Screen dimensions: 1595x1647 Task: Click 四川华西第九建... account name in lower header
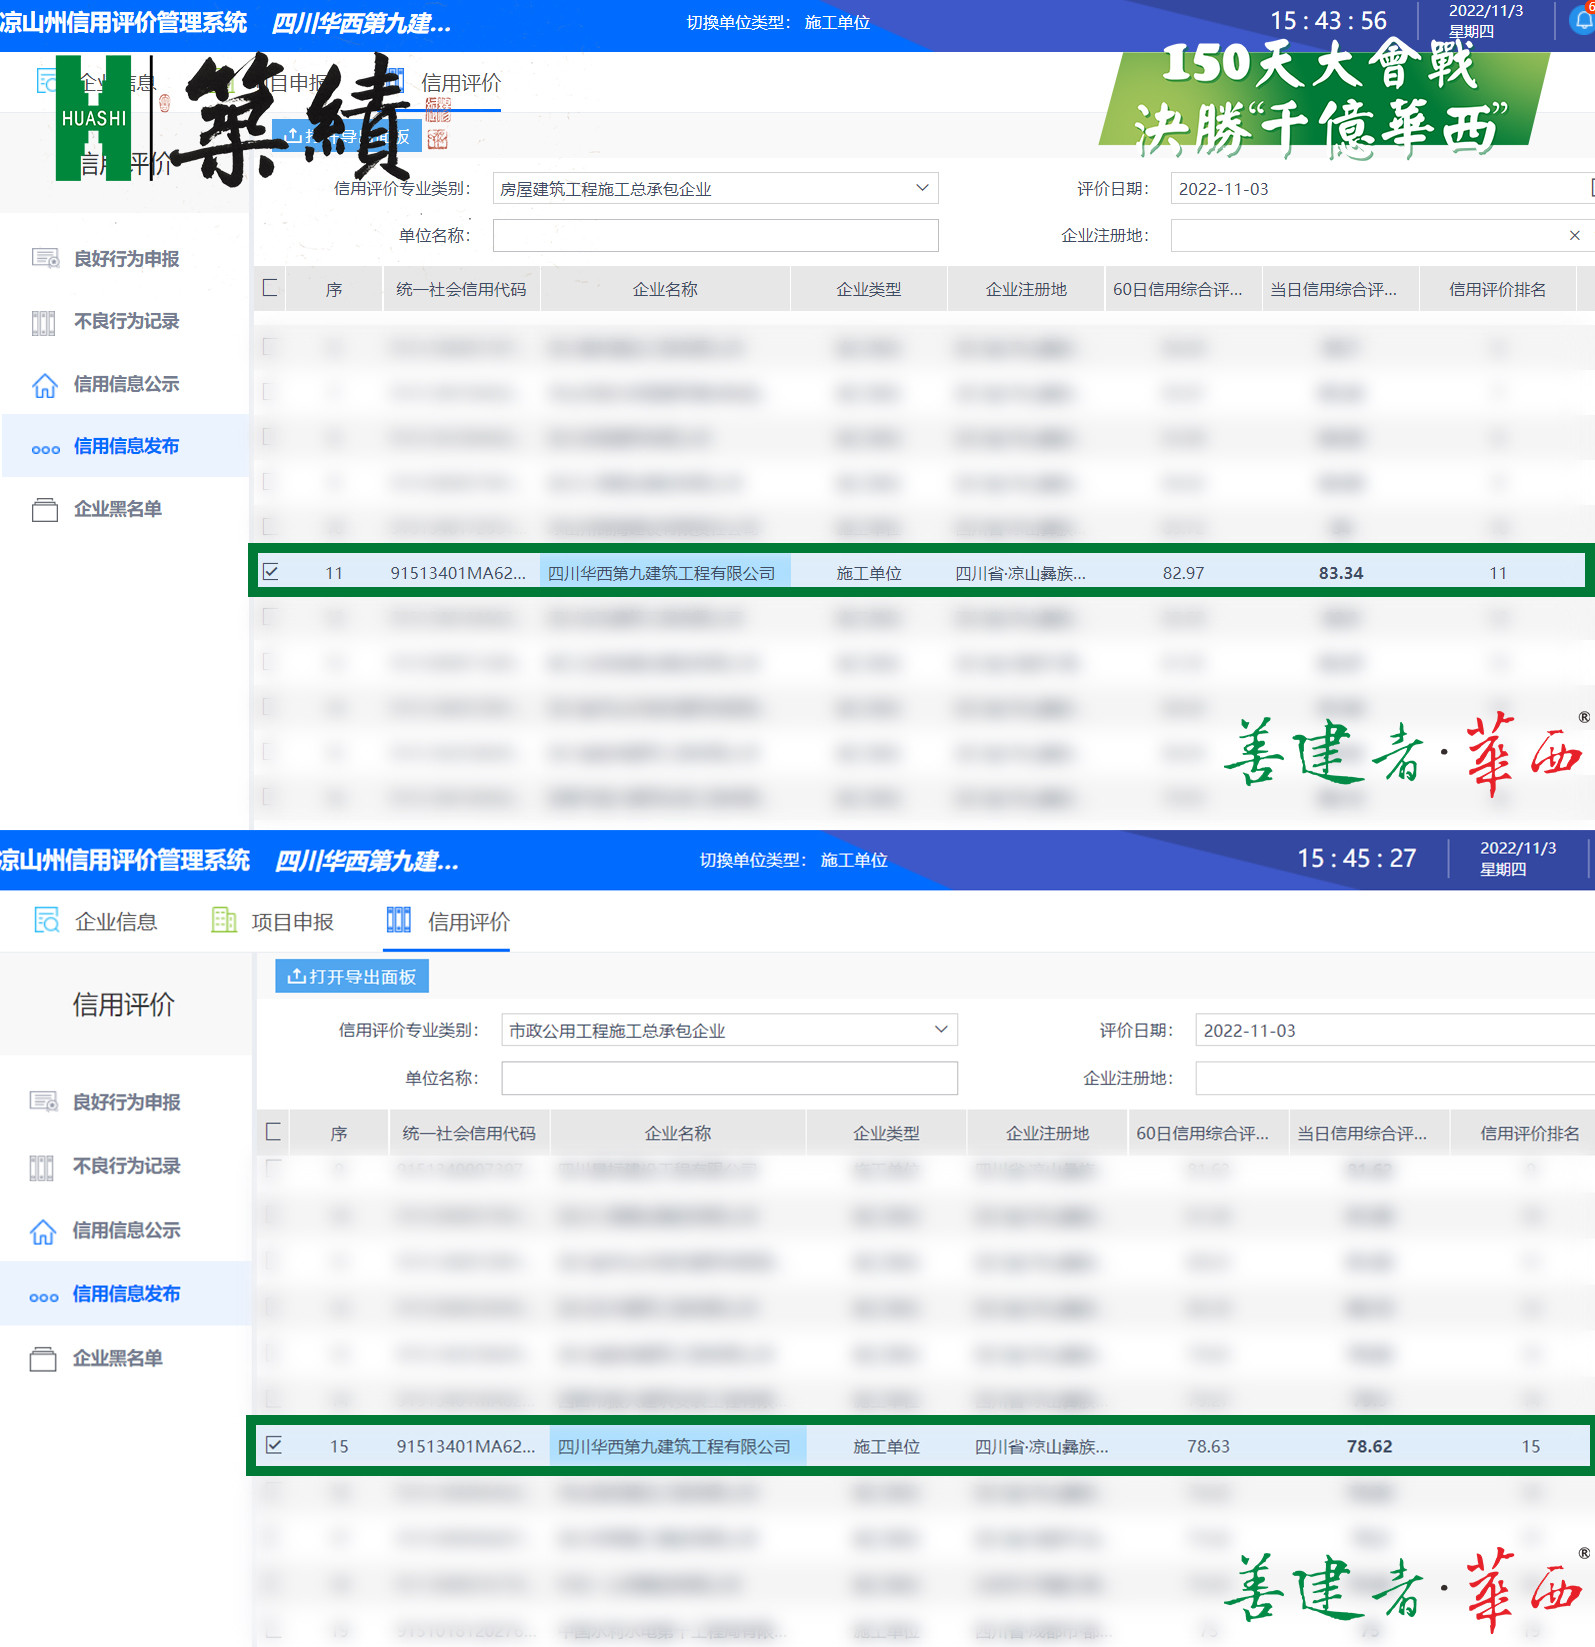tap(367, 861)
